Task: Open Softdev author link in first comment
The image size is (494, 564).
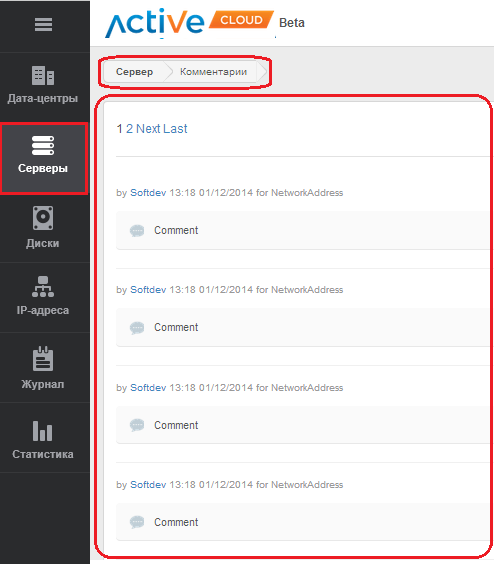Action: 148,193
